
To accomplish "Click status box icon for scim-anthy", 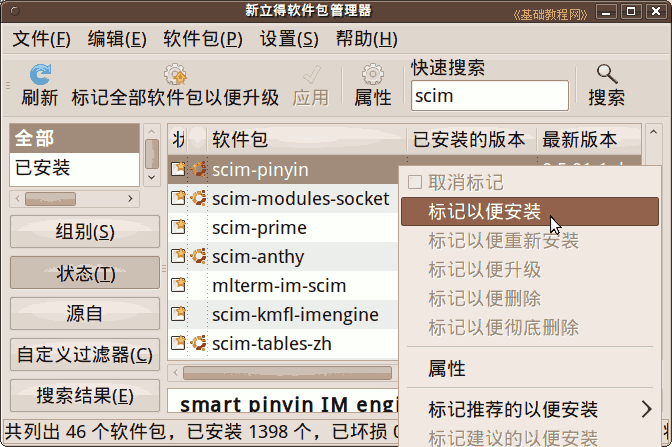I will (x=178, y=256).
